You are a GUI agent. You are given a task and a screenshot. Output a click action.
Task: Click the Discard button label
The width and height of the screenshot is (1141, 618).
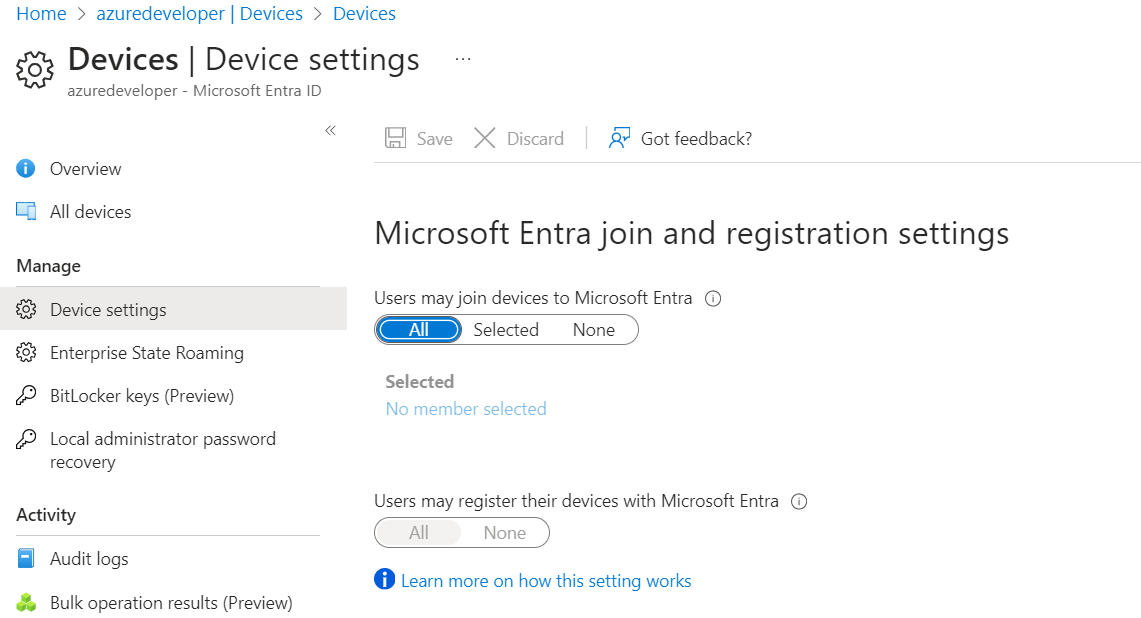click(x=536, y=139)
